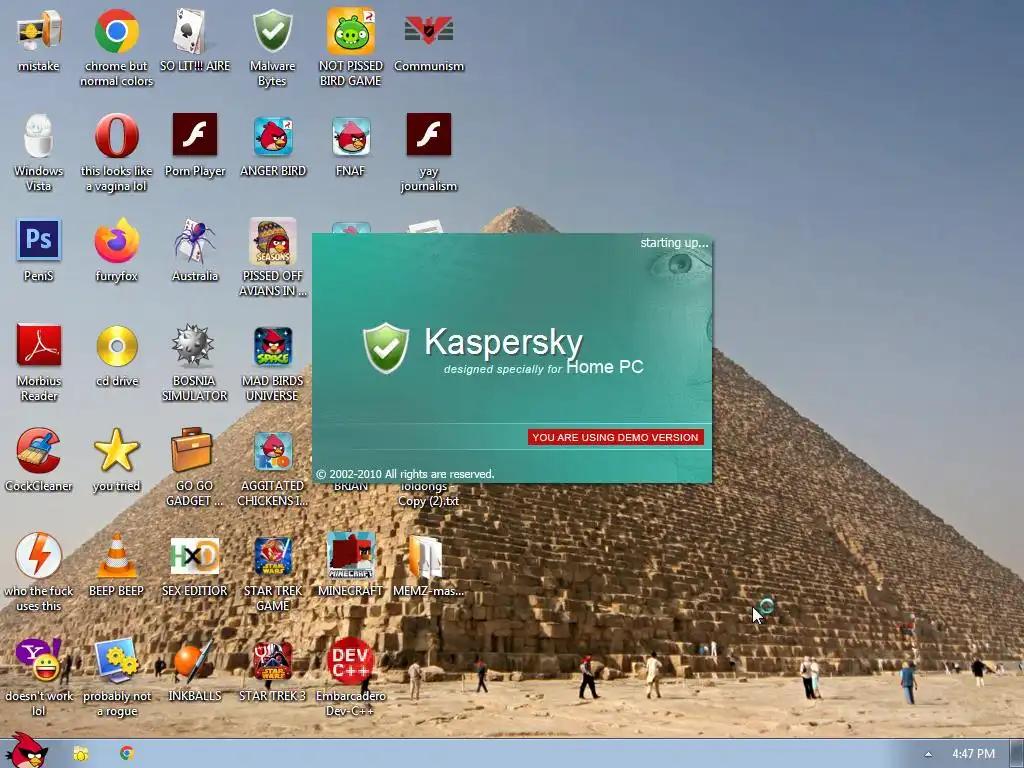This screenshot has width=1024, height=768.
Task: Select the ANGER BIRD icon
Action: (x=273, y=136)
